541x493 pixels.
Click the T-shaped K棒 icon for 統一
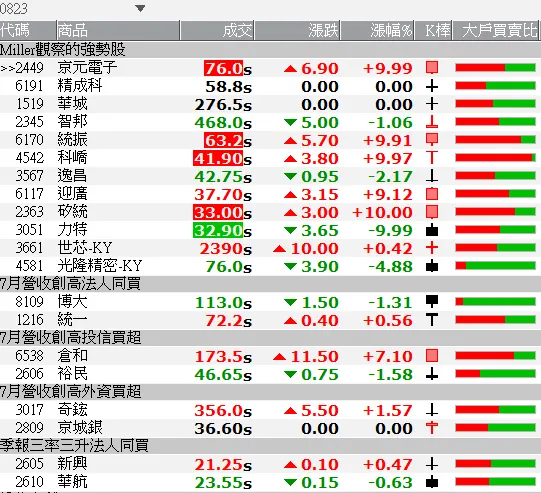coord(432,320)
